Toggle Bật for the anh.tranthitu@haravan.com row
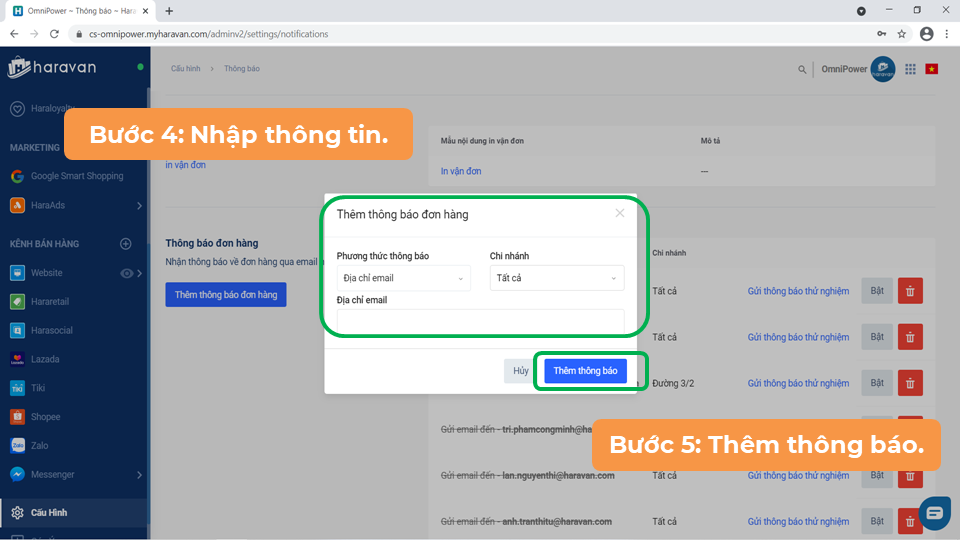 (877, 521)
